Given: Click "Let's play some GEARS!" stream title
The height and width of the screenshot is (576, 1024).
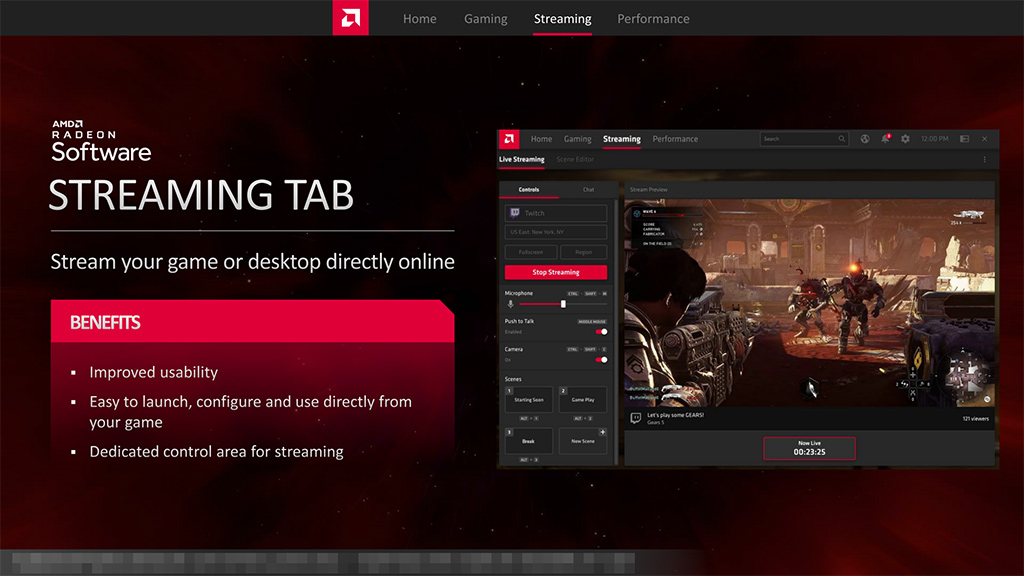Looking at the screenshot, I should tap(675, 415).
